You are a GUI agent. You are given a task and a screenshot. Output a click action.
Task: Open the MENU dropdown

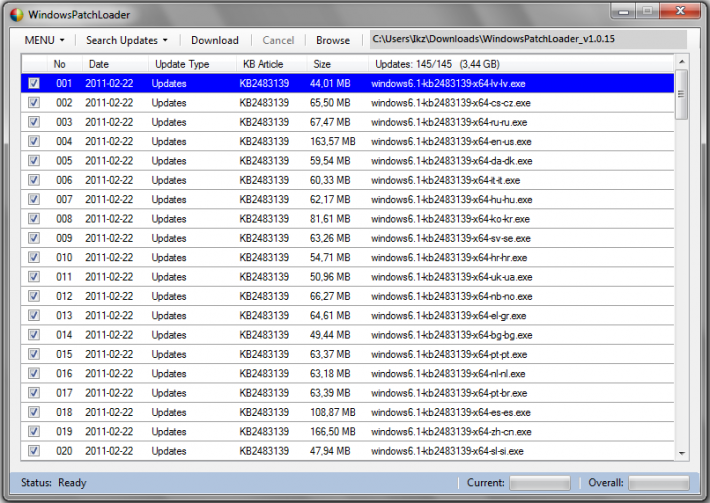tap(44, 40)
